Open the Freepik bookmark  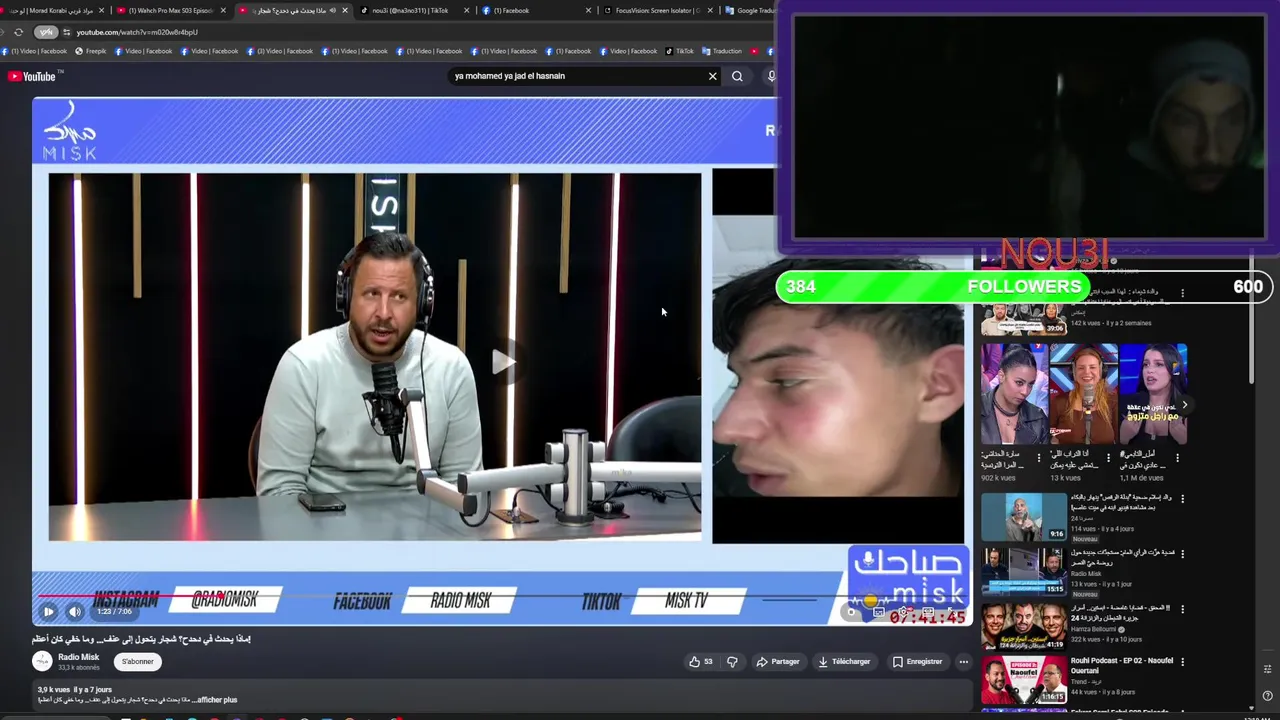point(90,51)
